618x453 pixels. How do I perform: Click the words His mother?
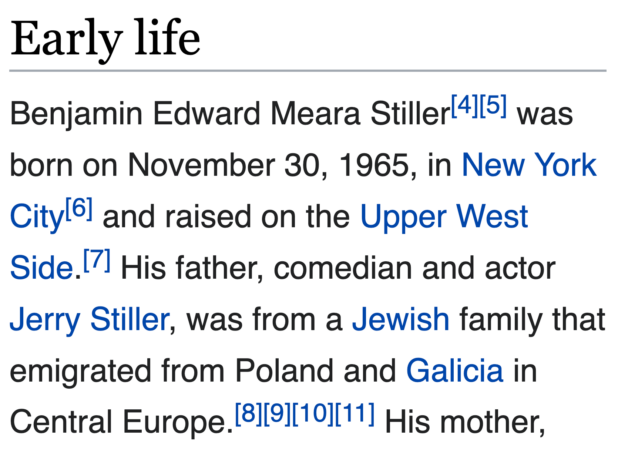click(x=465, y=425)
